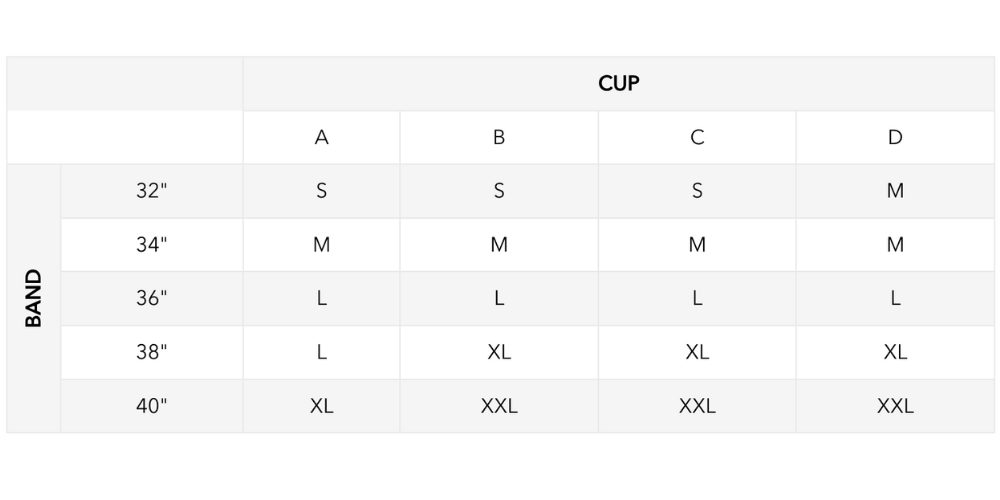Click size L for 36" band, C cup
Screen dimensions: 1000x500
pyautogui.click(x=697, y=299)
